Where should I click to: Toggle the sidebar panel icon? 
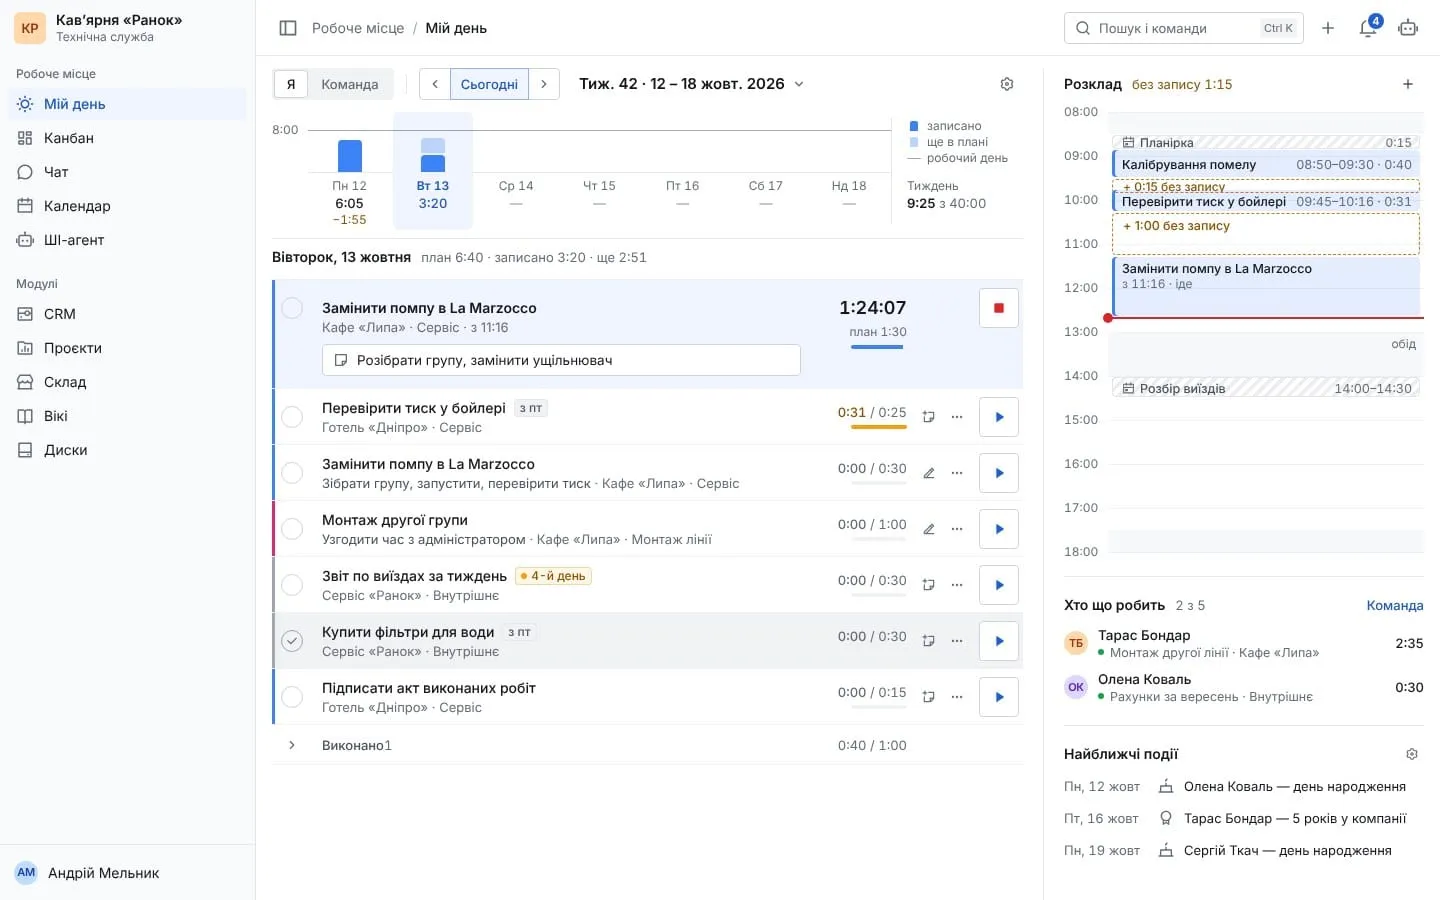[288, 28]
